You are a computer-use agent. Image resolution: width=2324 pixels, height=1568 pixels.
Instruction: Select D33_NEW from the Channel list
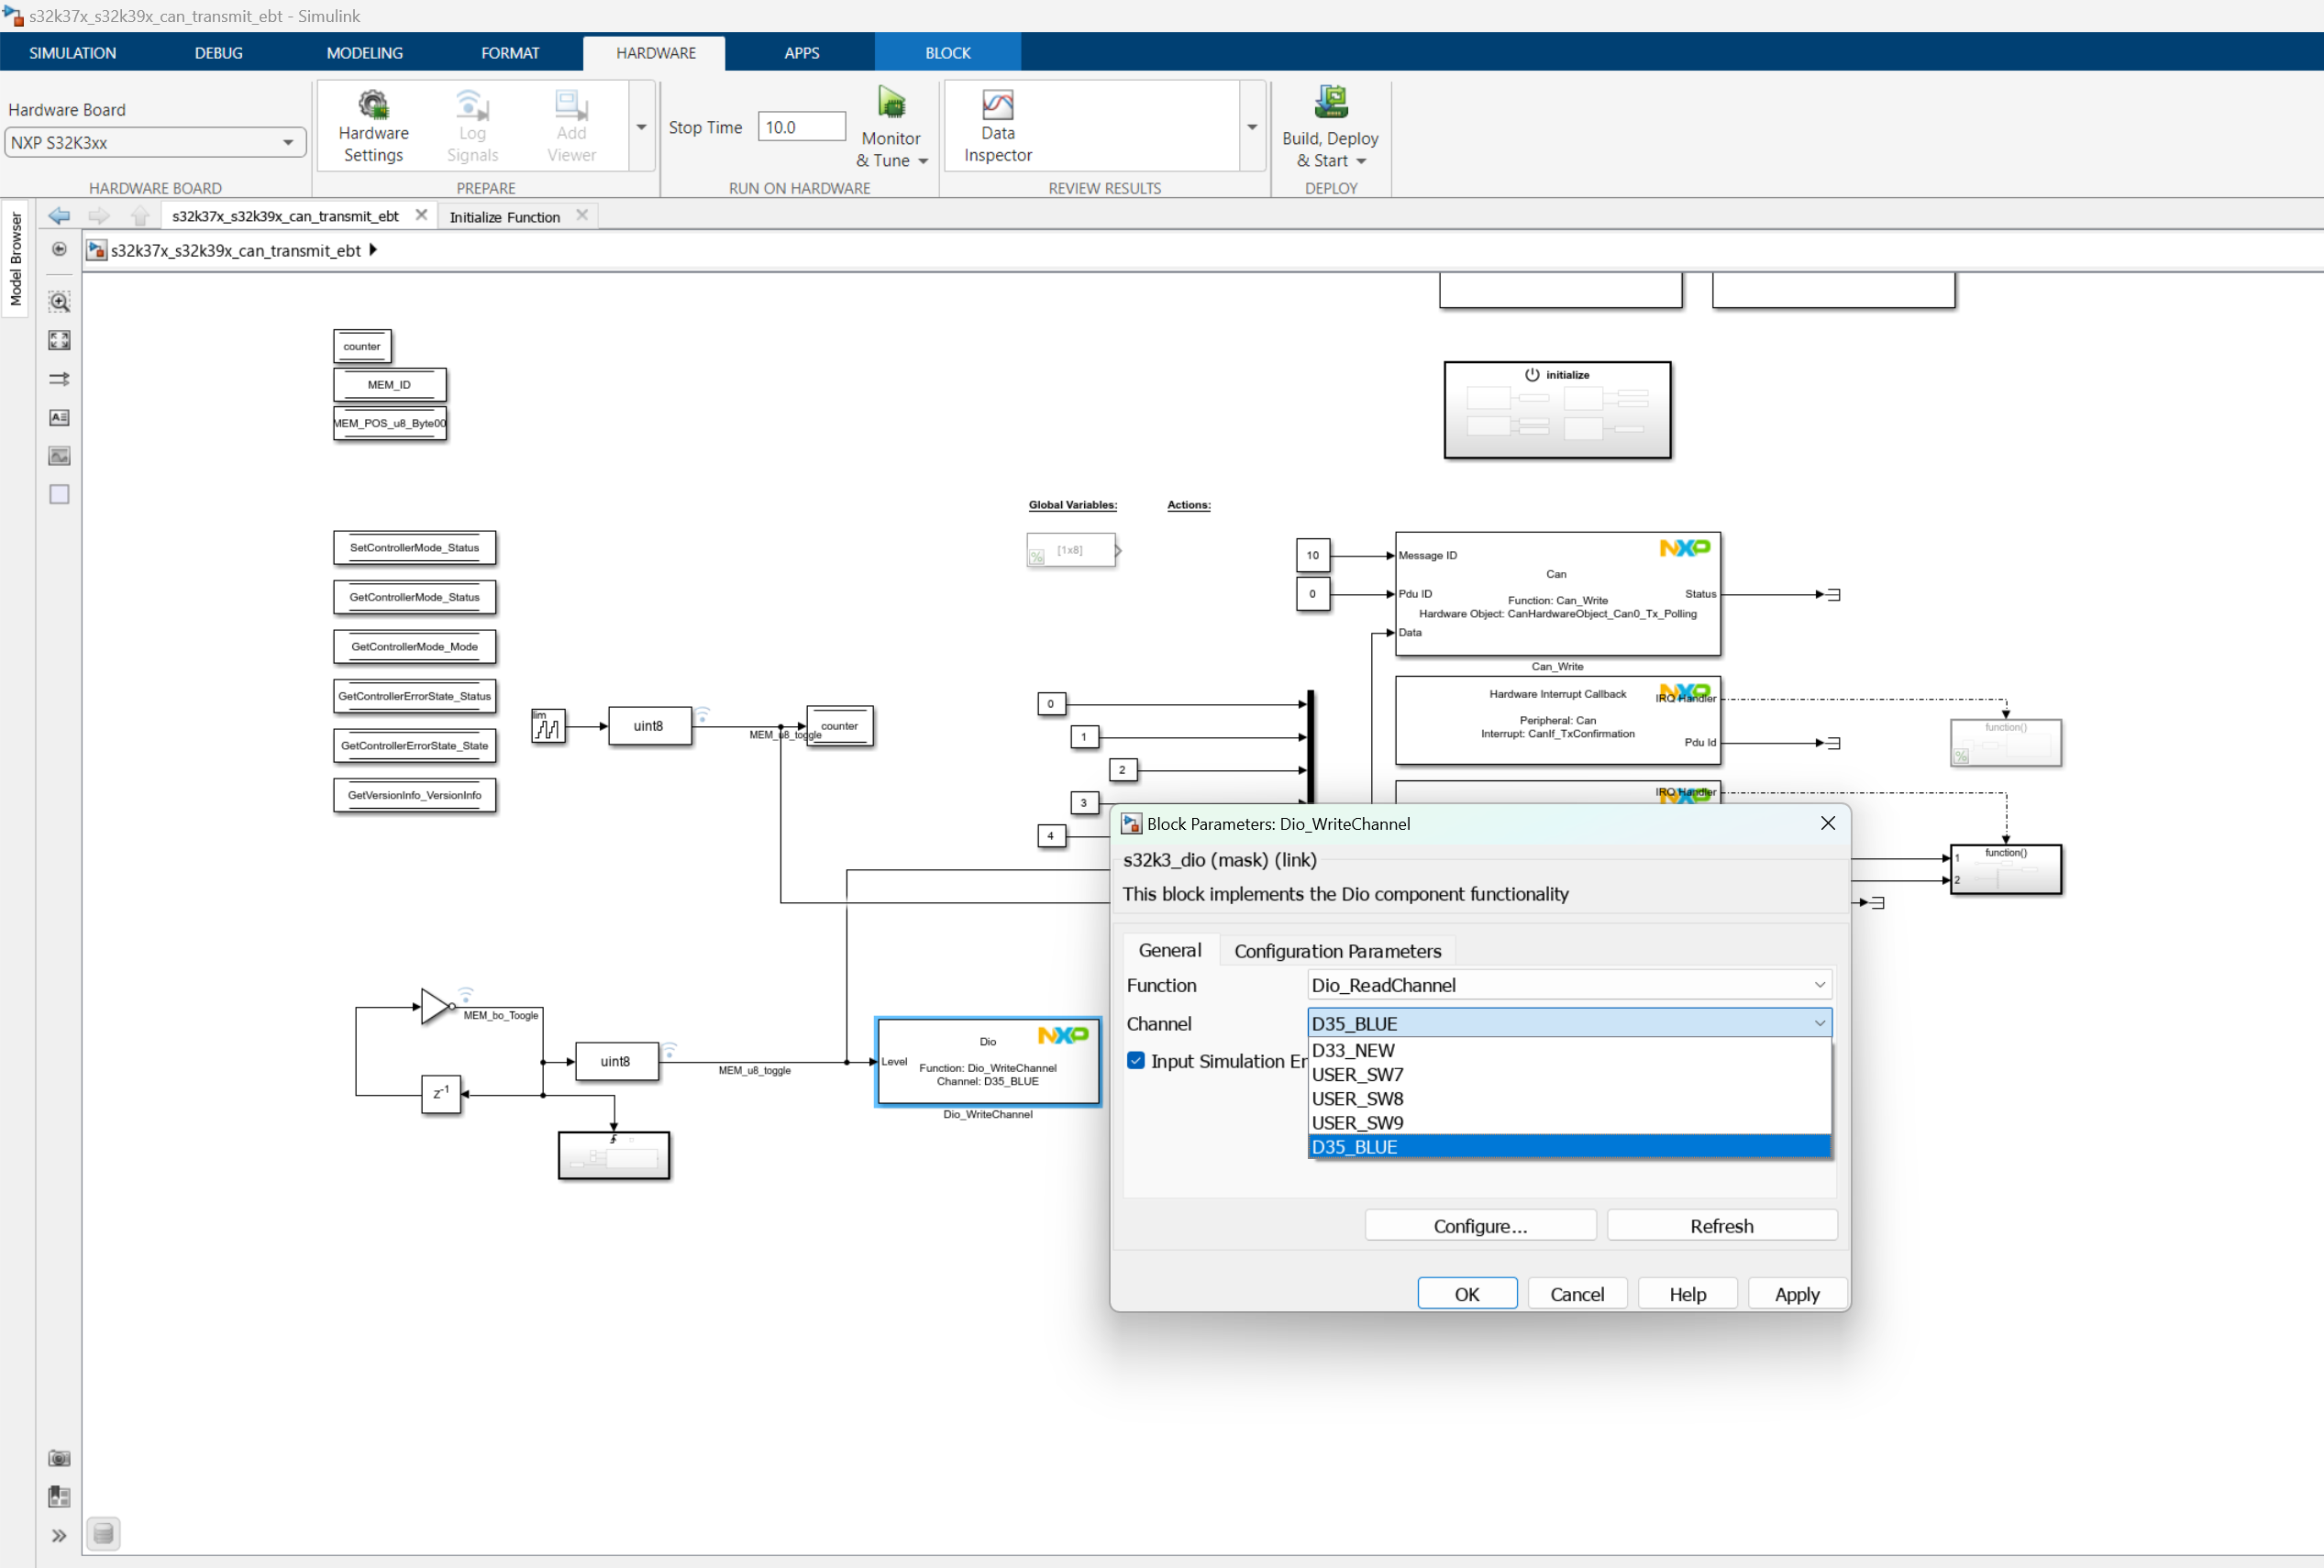(x=1353, y=1050)
